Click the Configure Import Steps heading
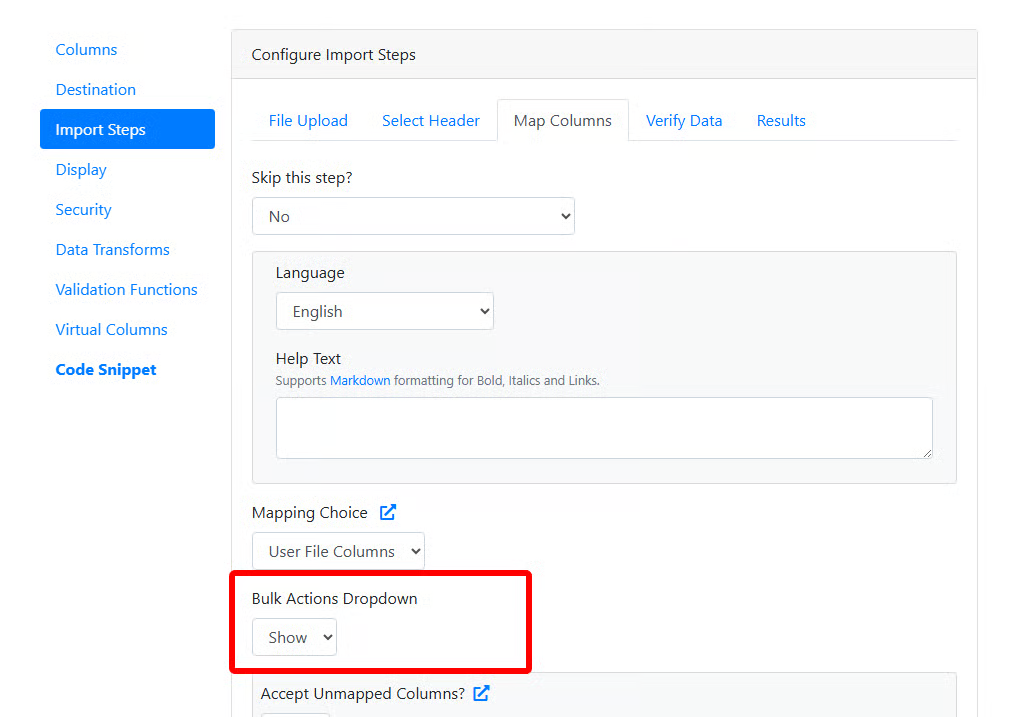1031x717 pixels. point(333,55)
